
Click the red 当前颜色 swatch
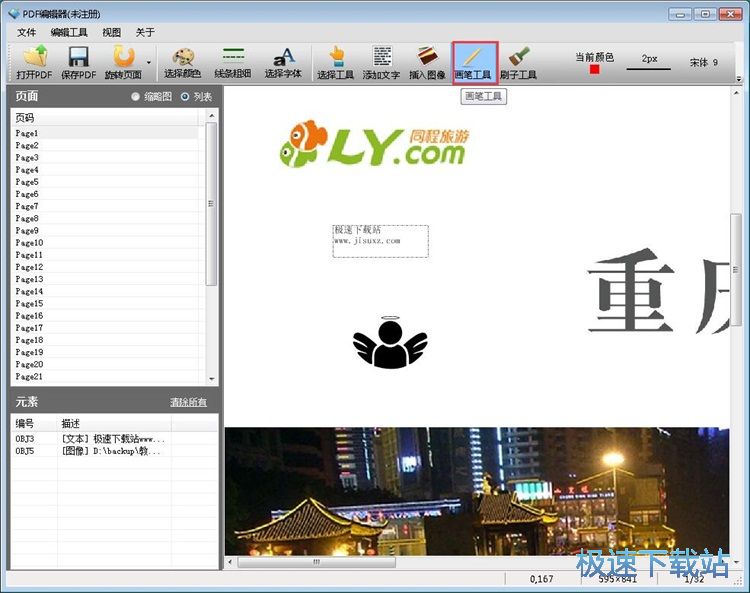tap(595, 70)
